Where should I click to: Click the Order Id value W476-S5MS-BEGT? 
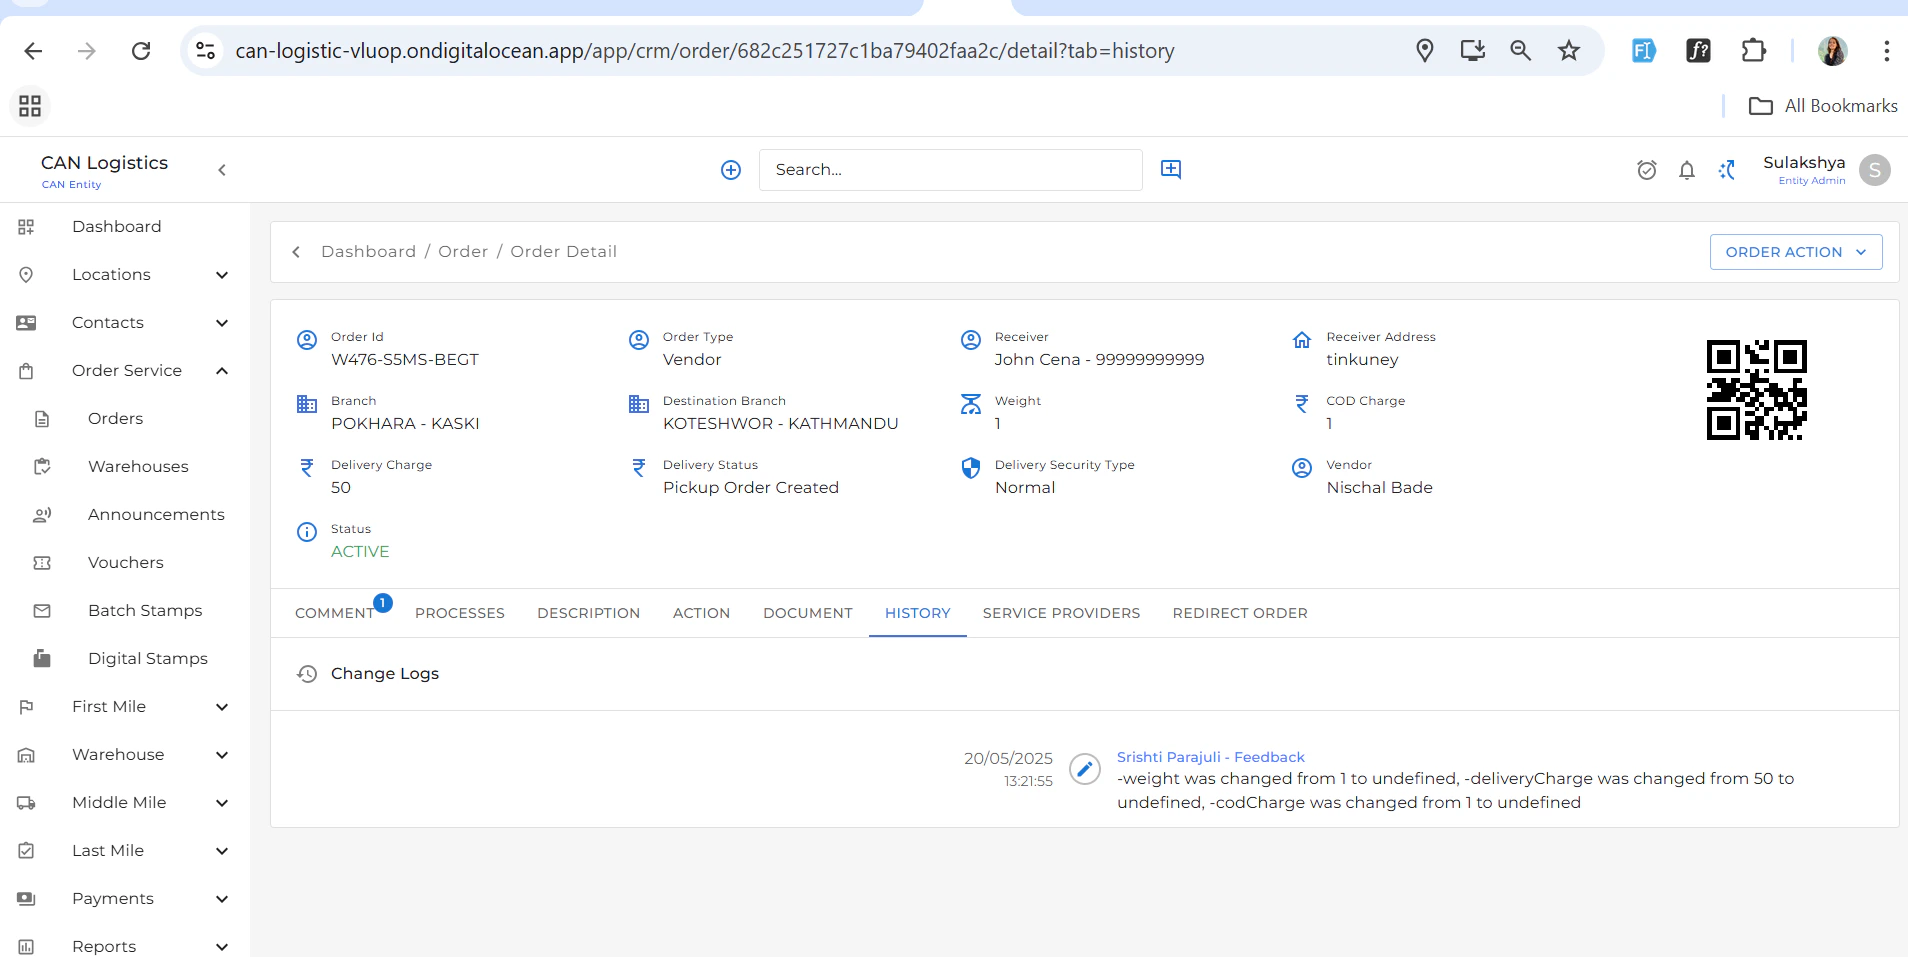[405, 360]
